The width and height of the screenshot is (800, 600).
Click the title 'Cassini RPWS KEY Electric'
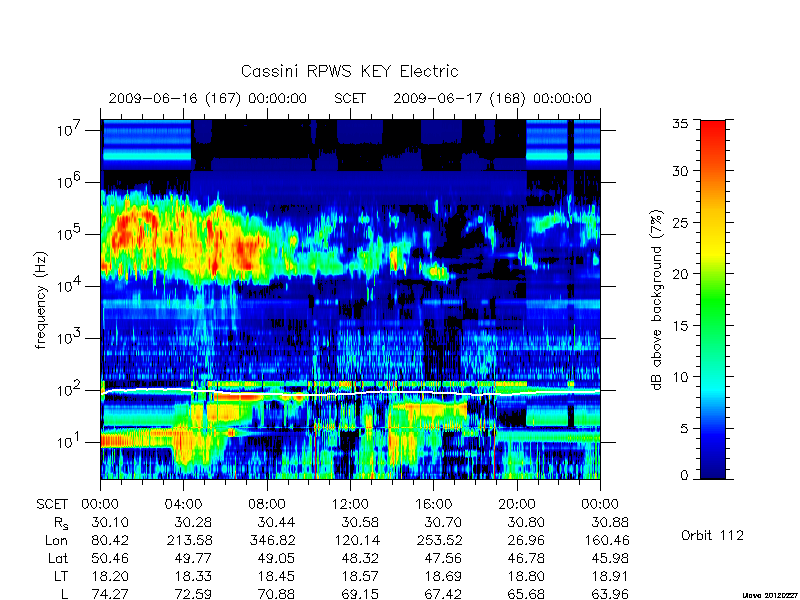coord(349,71)
